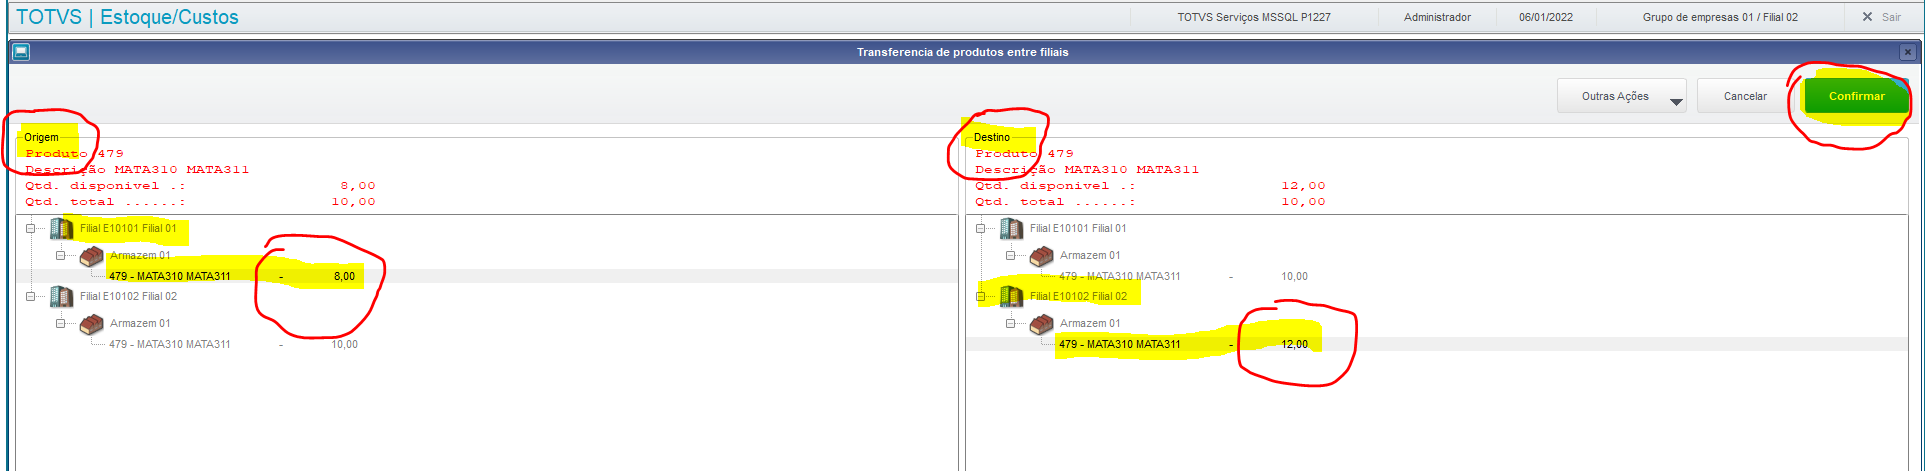This screenshot has height=471, width=1925.
Task: Click the TOTVS | Estoque/Custos title
Action: click(128, 17)
